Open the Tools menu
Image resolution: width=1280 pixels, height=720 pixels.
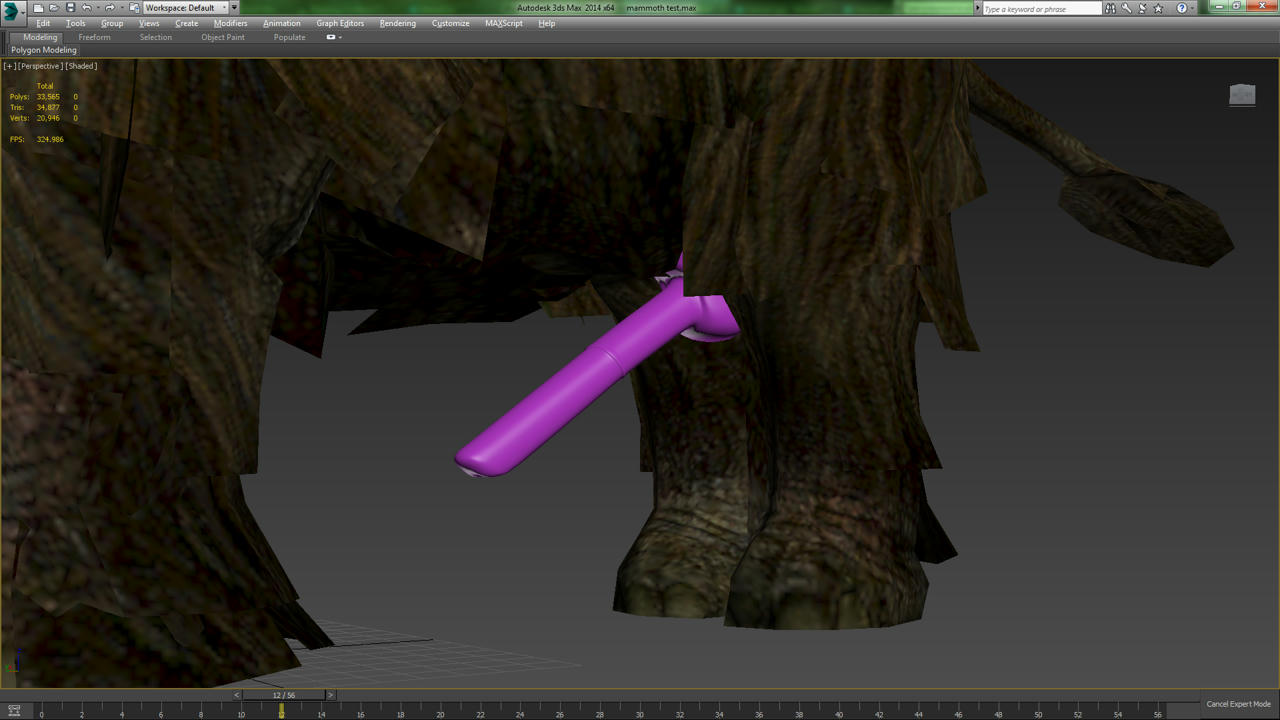click(75, 23)
